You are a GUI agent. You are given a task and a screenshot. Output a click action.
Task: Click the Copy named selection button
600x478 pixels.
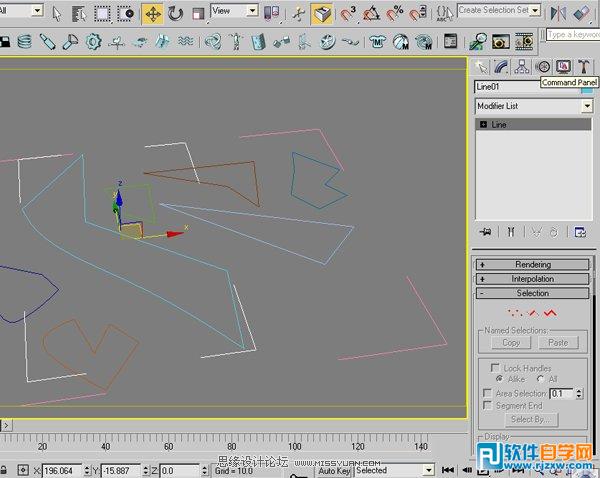click(511, 343)
